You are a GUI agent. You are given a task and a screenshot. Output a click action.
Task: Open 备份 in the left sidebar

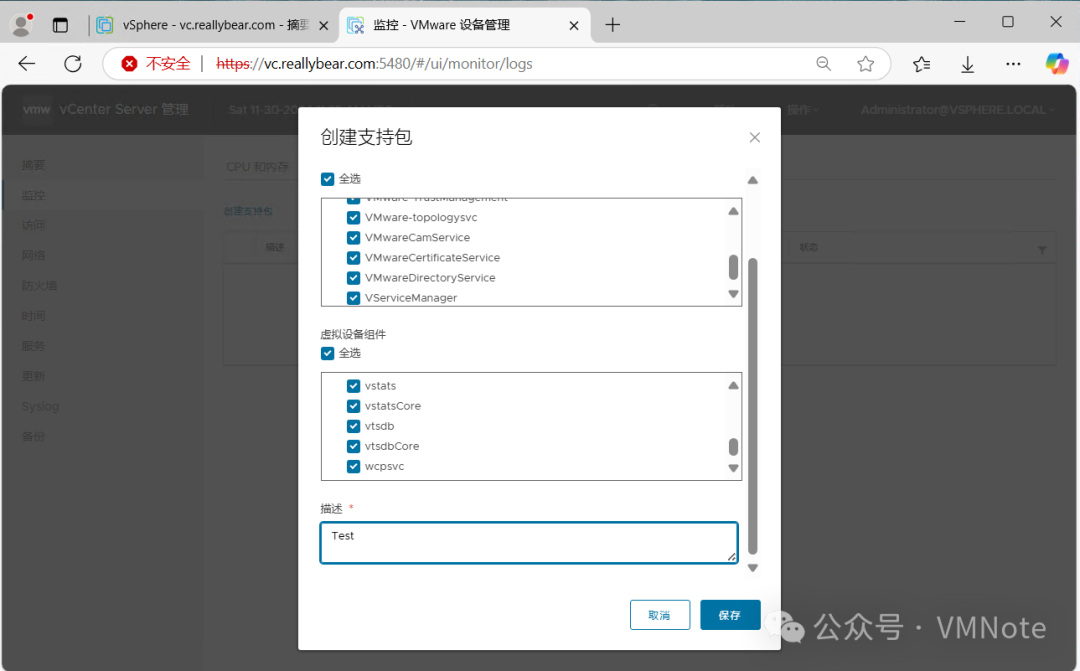coord(33,437)
